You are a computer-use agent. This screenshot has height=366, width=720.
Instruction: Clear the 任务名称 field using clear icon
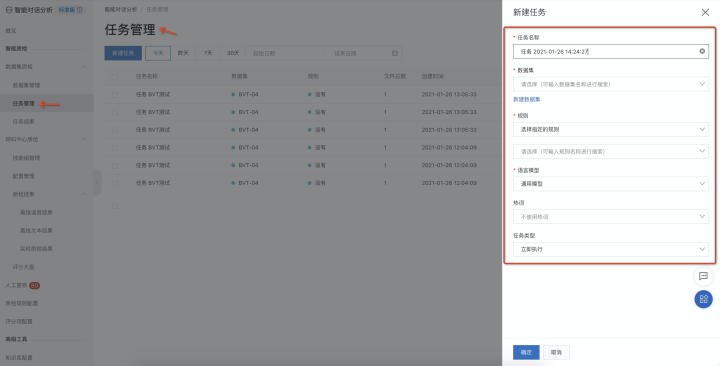[702, 51]
